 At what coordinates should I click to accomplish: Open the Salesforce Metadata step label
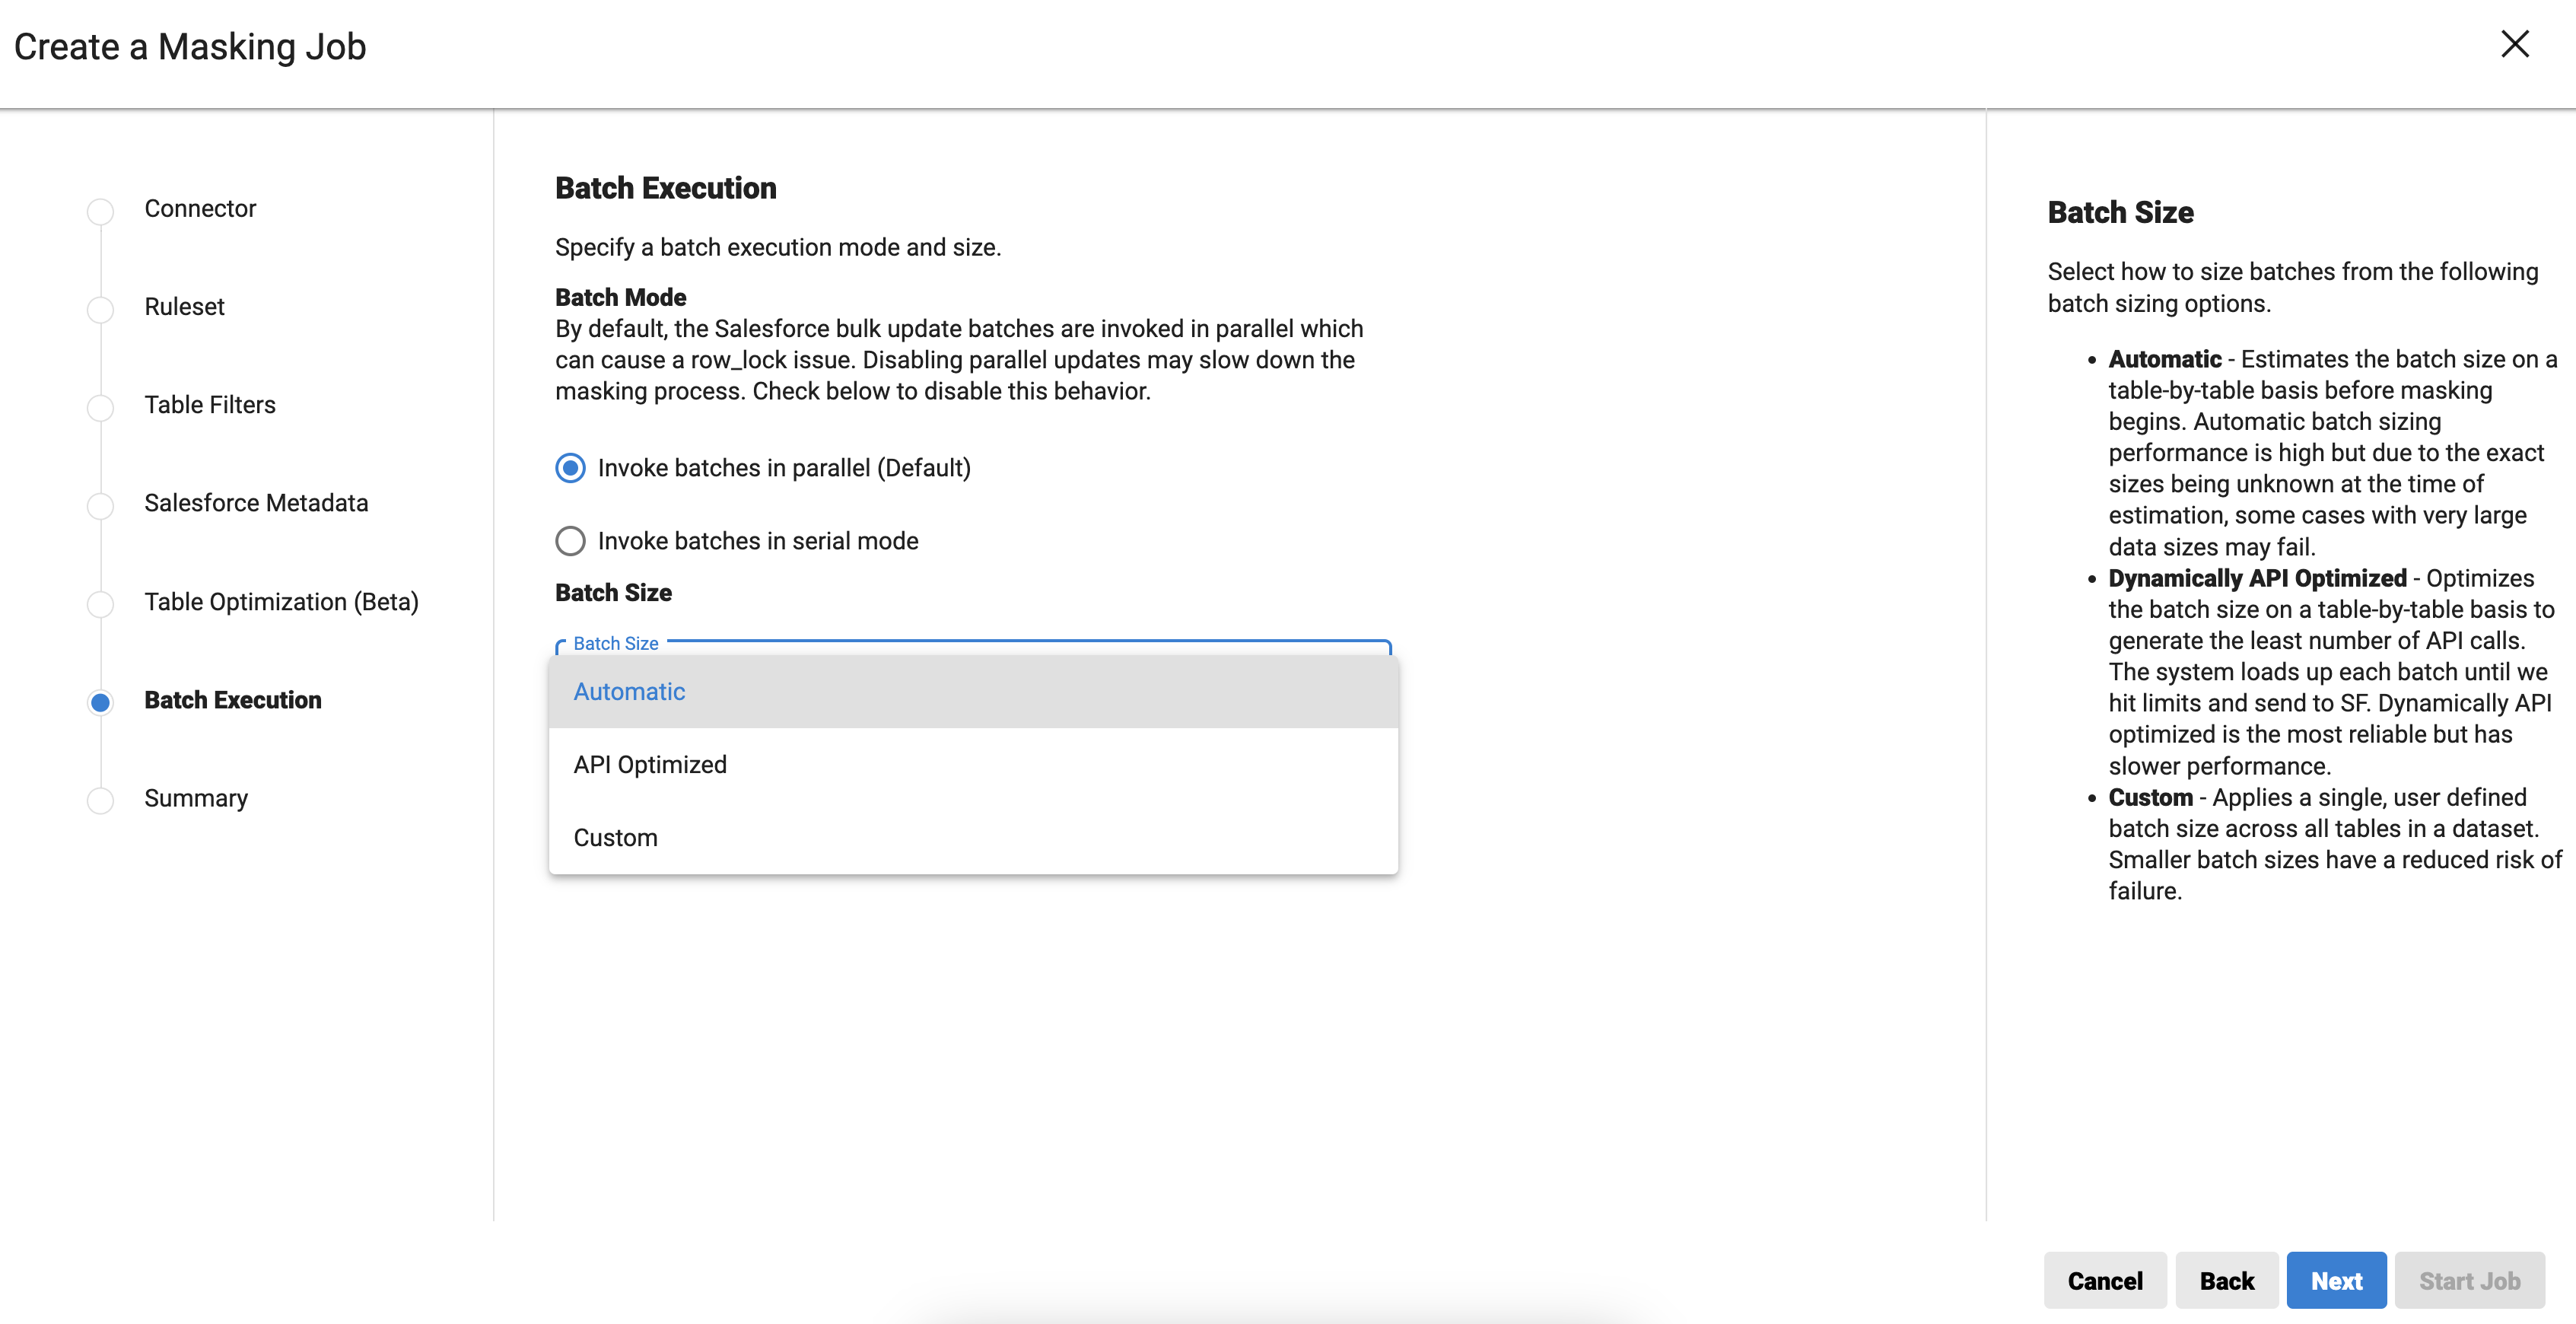pos(256,503)
